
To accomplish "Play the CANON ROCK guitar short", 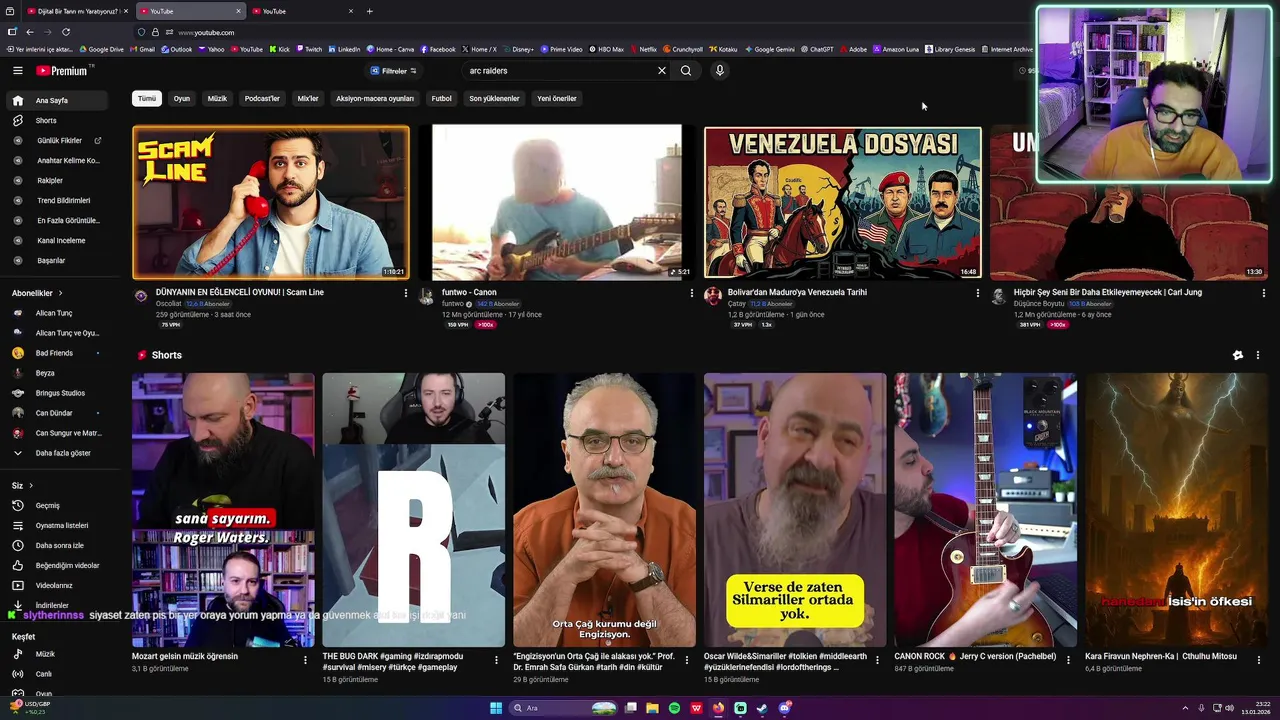I will coord(985,510).
